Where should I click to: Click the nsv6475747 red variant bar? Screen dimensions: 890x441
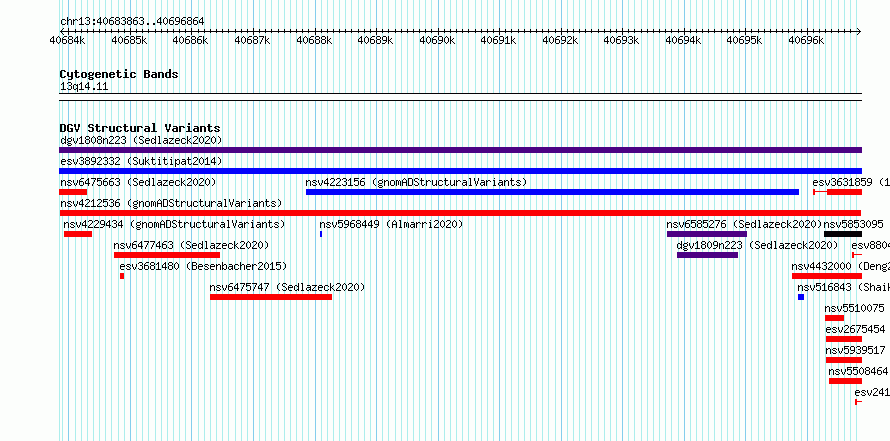click(x=271, y=297)
